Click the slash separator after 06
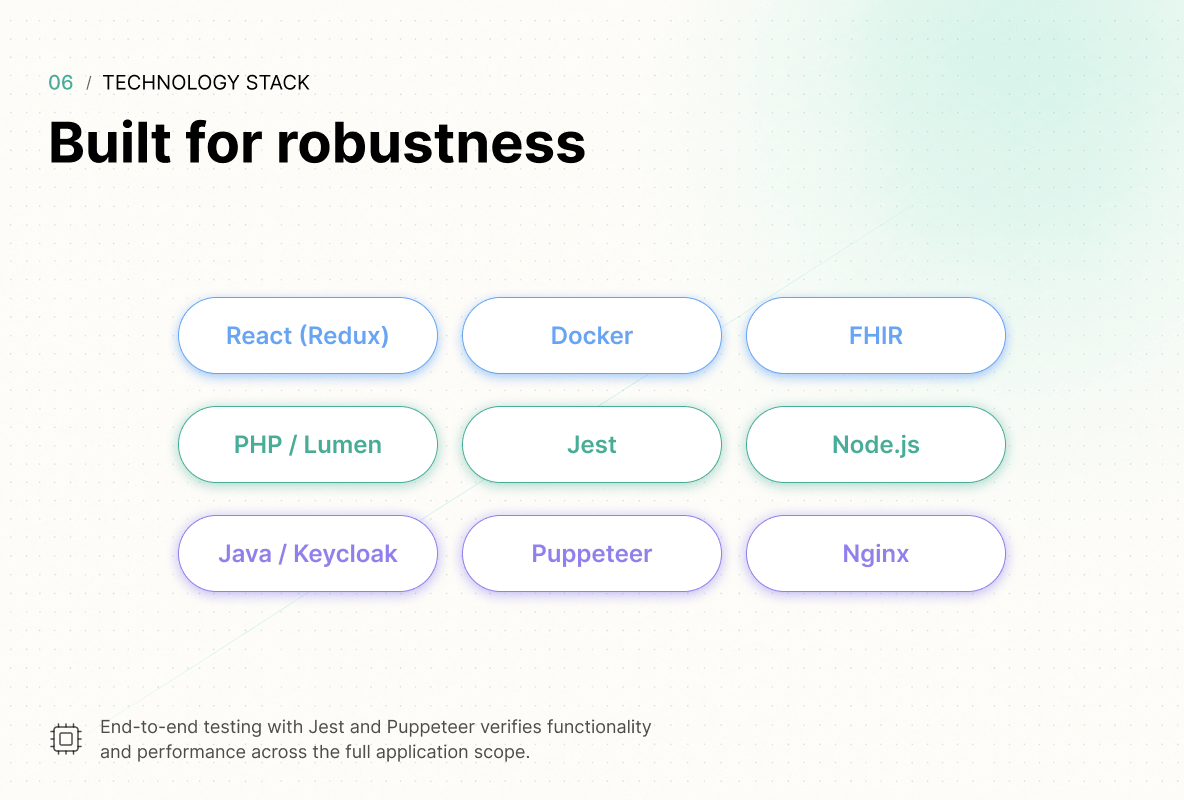 [x=88, y=83]
